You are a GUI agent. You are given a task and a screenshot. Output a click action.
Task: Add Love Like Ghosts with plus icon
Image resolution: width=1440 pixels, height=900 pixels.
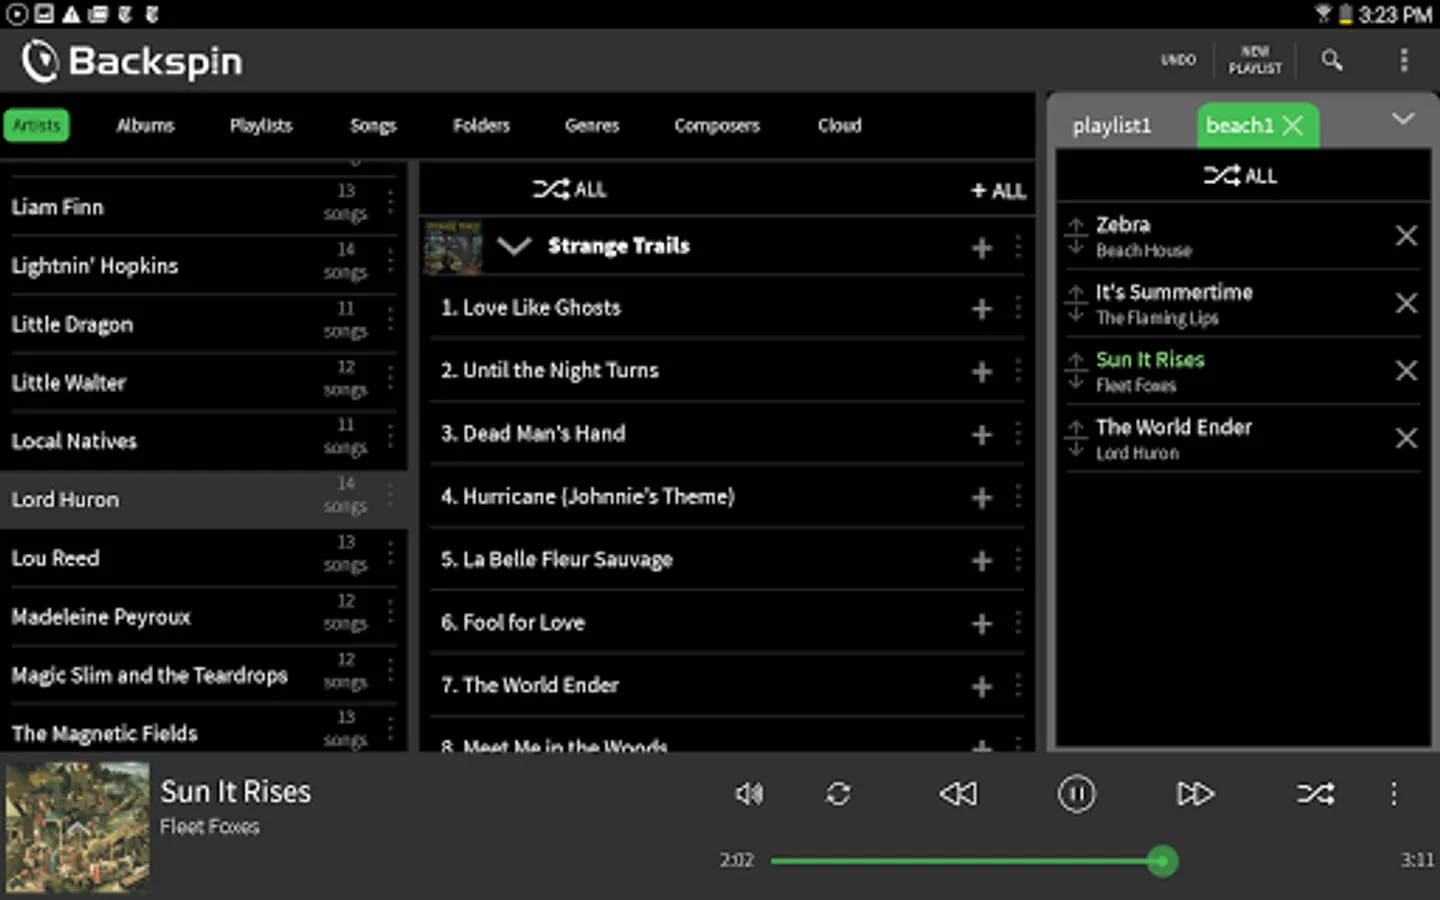point(982,309)
